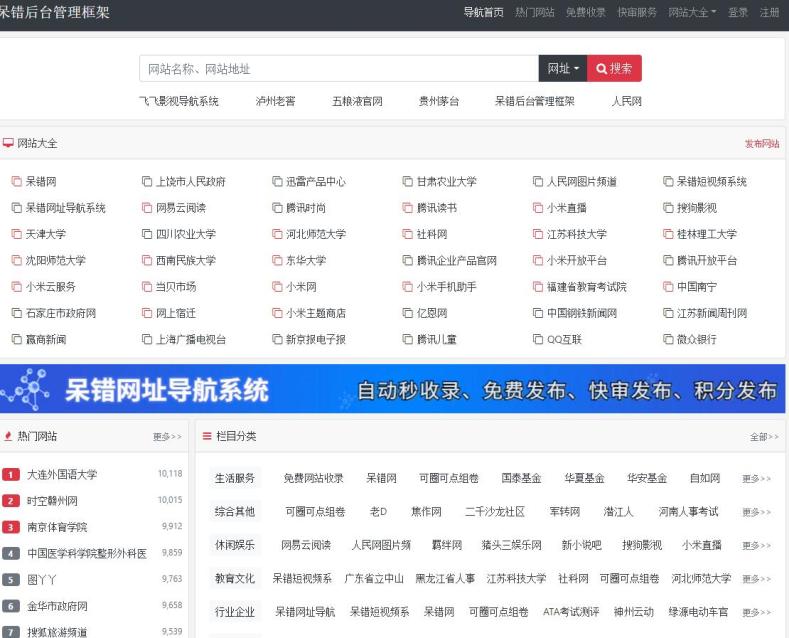Image resolution: width=789 pixels, height=638 pixels.
Task: Click the flame icon beside 热门网站 heading
Action: coord(8,436)
